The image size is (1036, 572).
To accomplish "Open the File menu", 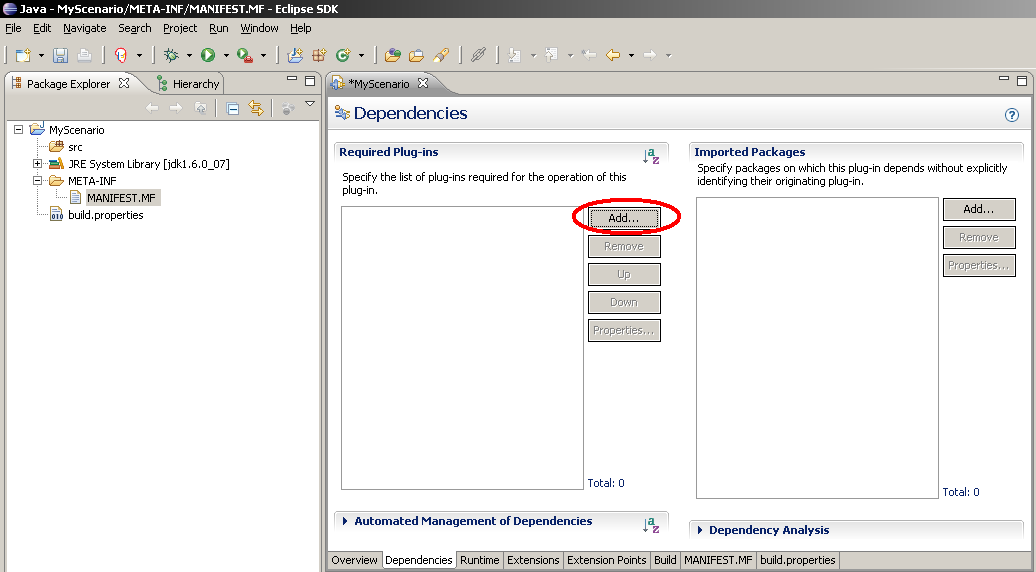I will coord(13,28).
